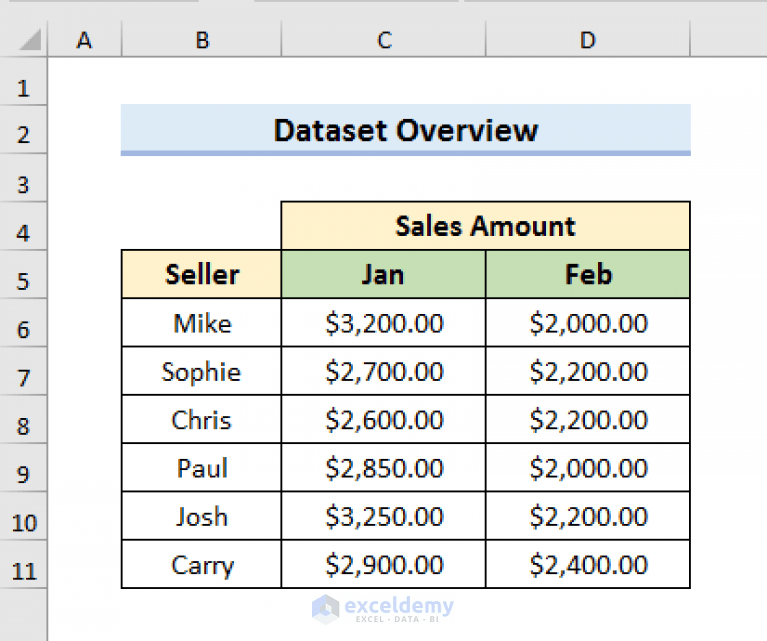The height and width of the screenshot is (641, 767).
Task: Select Paul's Feb value $2,000.00
Action: 587,467
